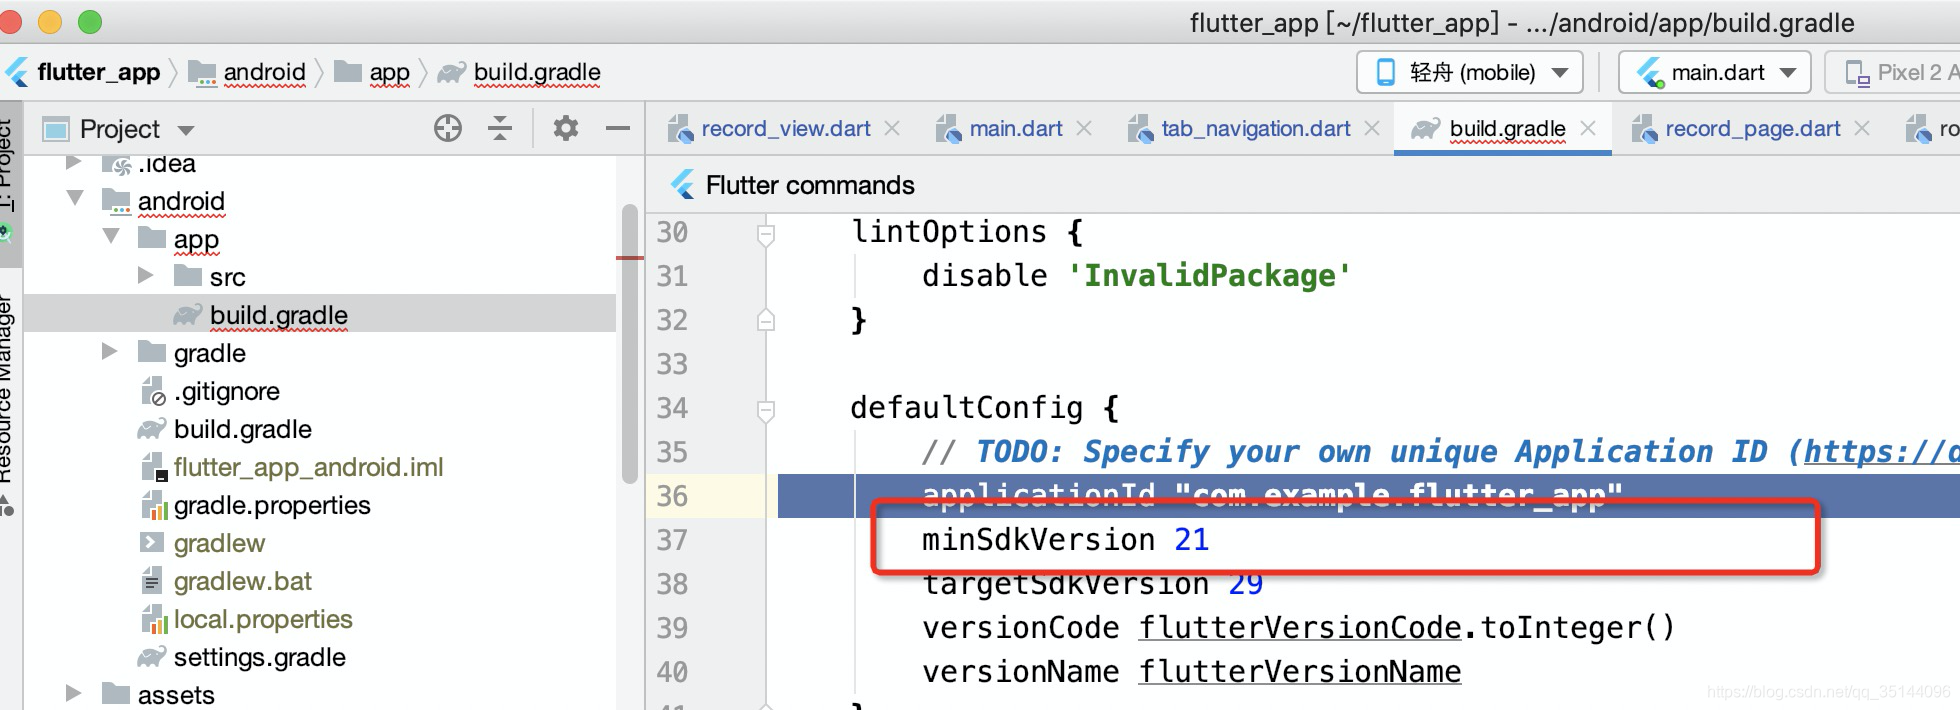The image size is (1960, 710).
Task: Click 'InvalidPackage' string in line 31
Action: (x=1209, y=276)
